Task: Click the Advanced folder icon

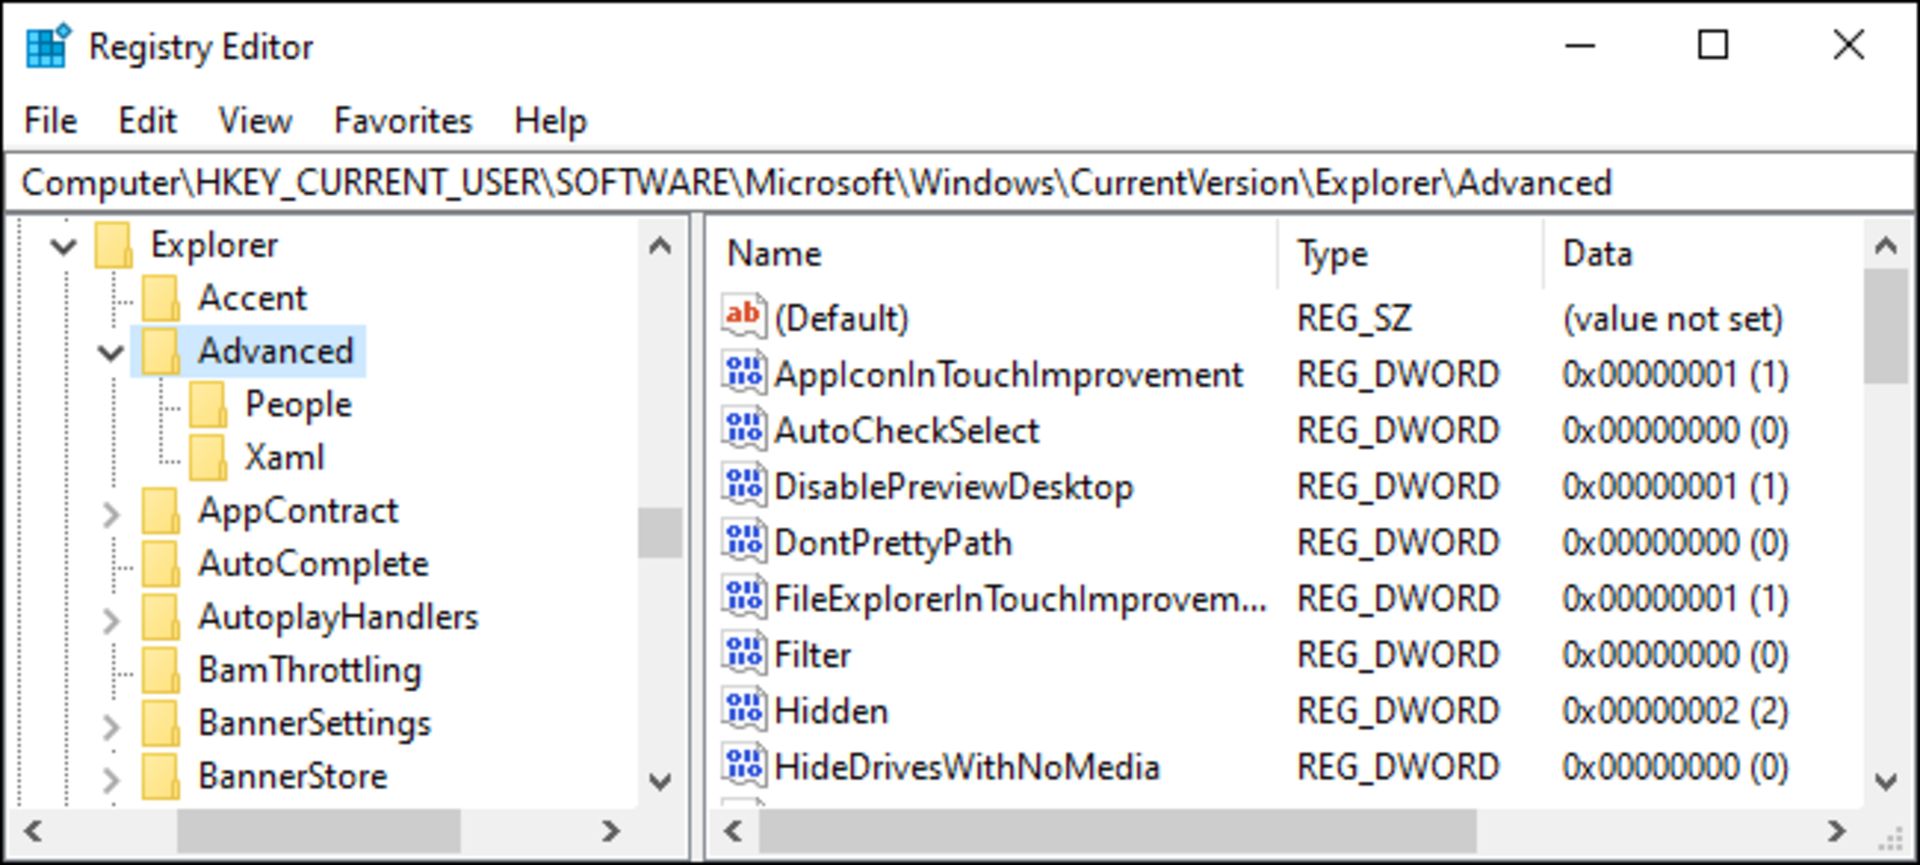Action: [x=161, y=351]
